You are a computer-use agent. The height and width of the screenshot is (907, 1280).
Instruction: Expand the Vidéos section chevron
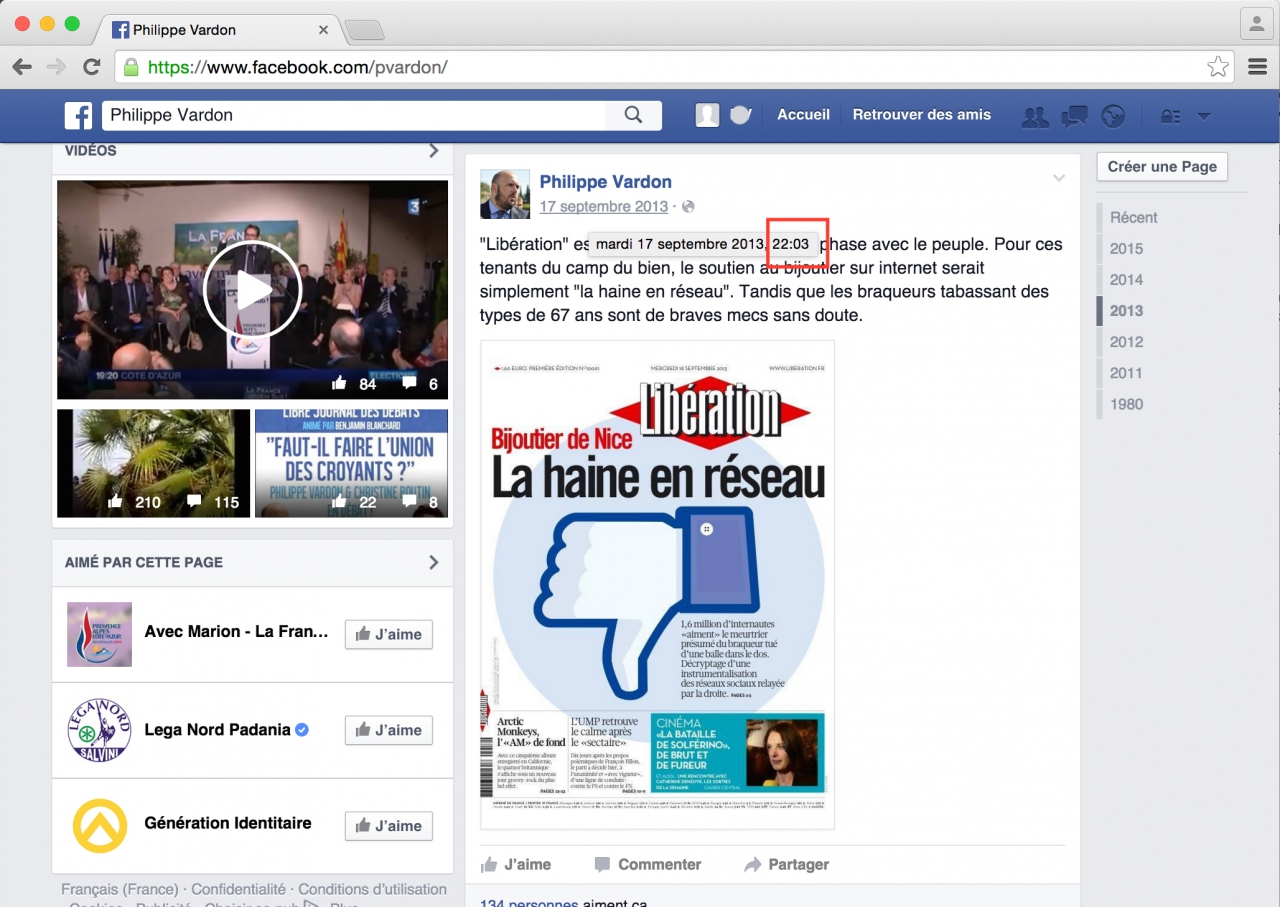(x=433, y=151)
